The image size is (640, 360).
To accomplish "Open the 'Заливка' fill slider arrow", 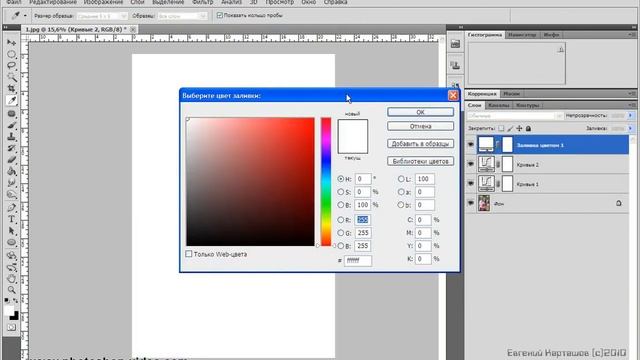I will click(x=630, y=128).
